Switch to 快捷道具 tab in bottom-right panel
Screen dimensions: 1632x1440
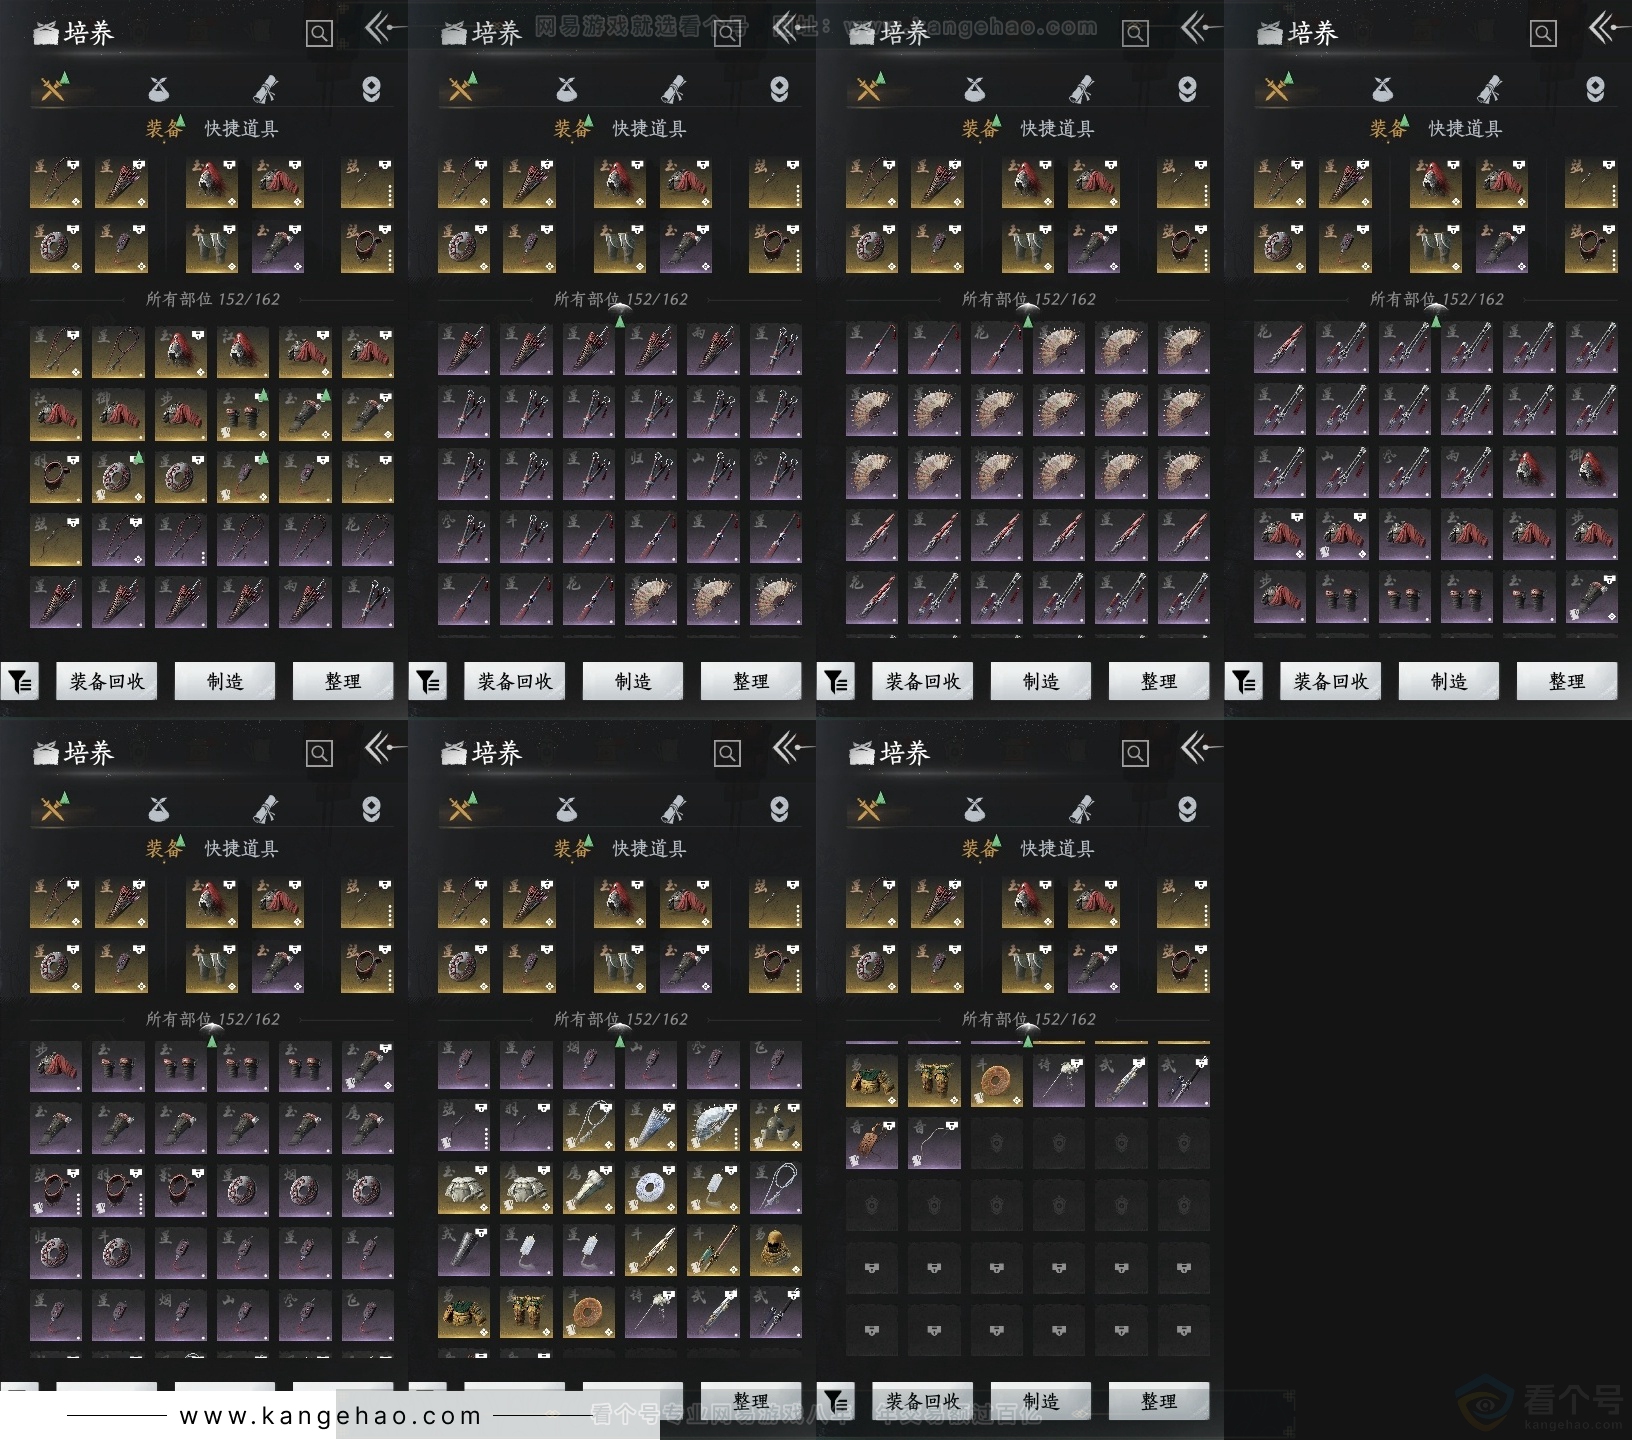1057,849
